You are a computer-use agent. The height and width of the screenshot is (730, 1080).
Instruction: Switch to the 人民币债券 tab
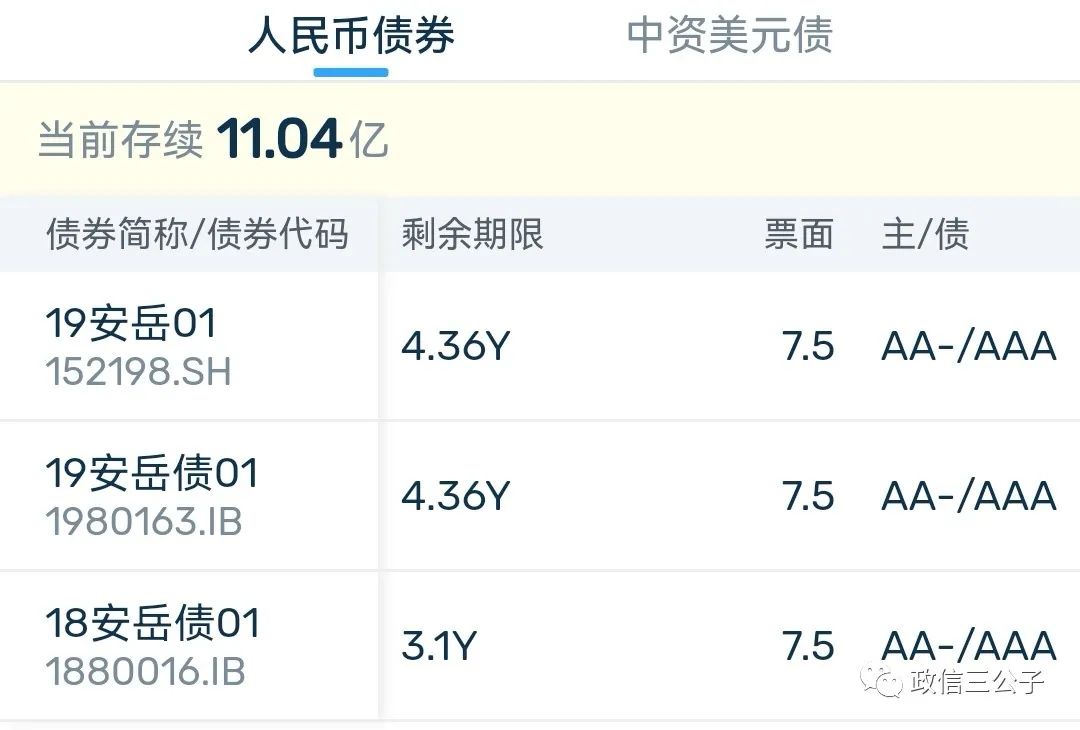[x=351, y=36]
